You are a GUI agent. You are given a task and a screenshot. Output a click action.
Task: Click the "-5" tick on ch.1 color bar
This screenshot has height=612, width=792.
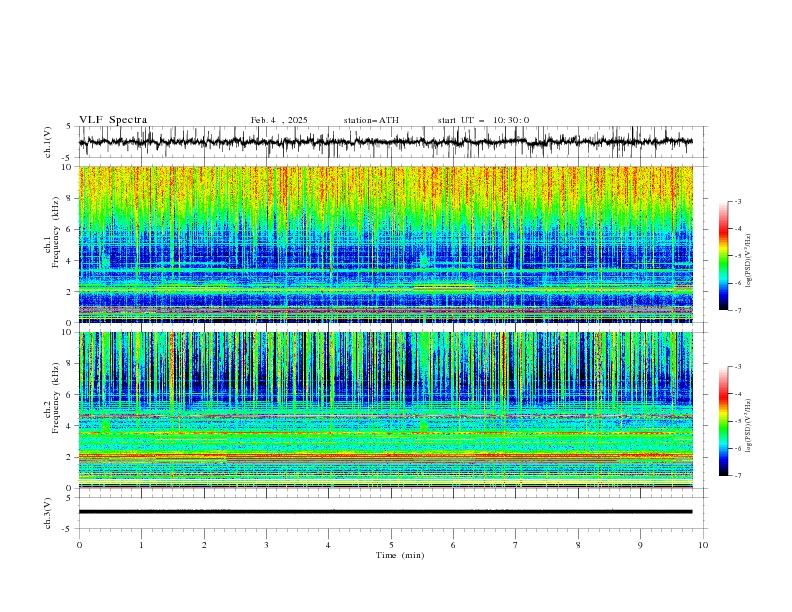pos(738,256)
